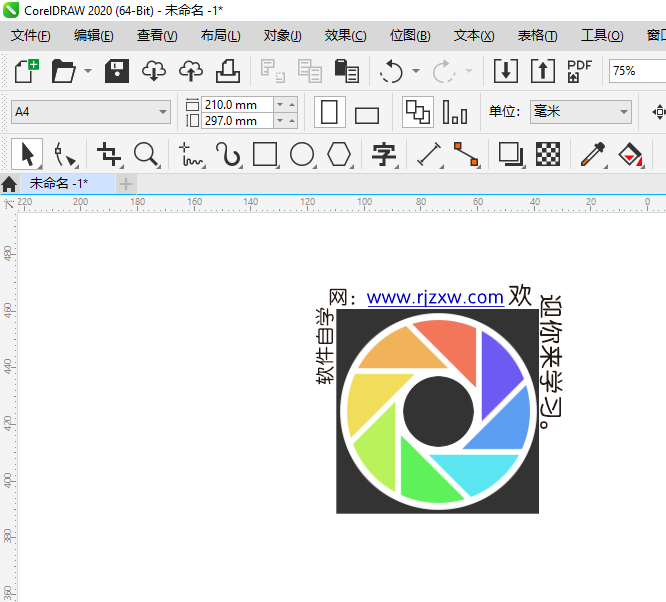Click the grayed-out Cut icon
The width and height of the screenshot is (666, 602).
(x=272, y=71)
